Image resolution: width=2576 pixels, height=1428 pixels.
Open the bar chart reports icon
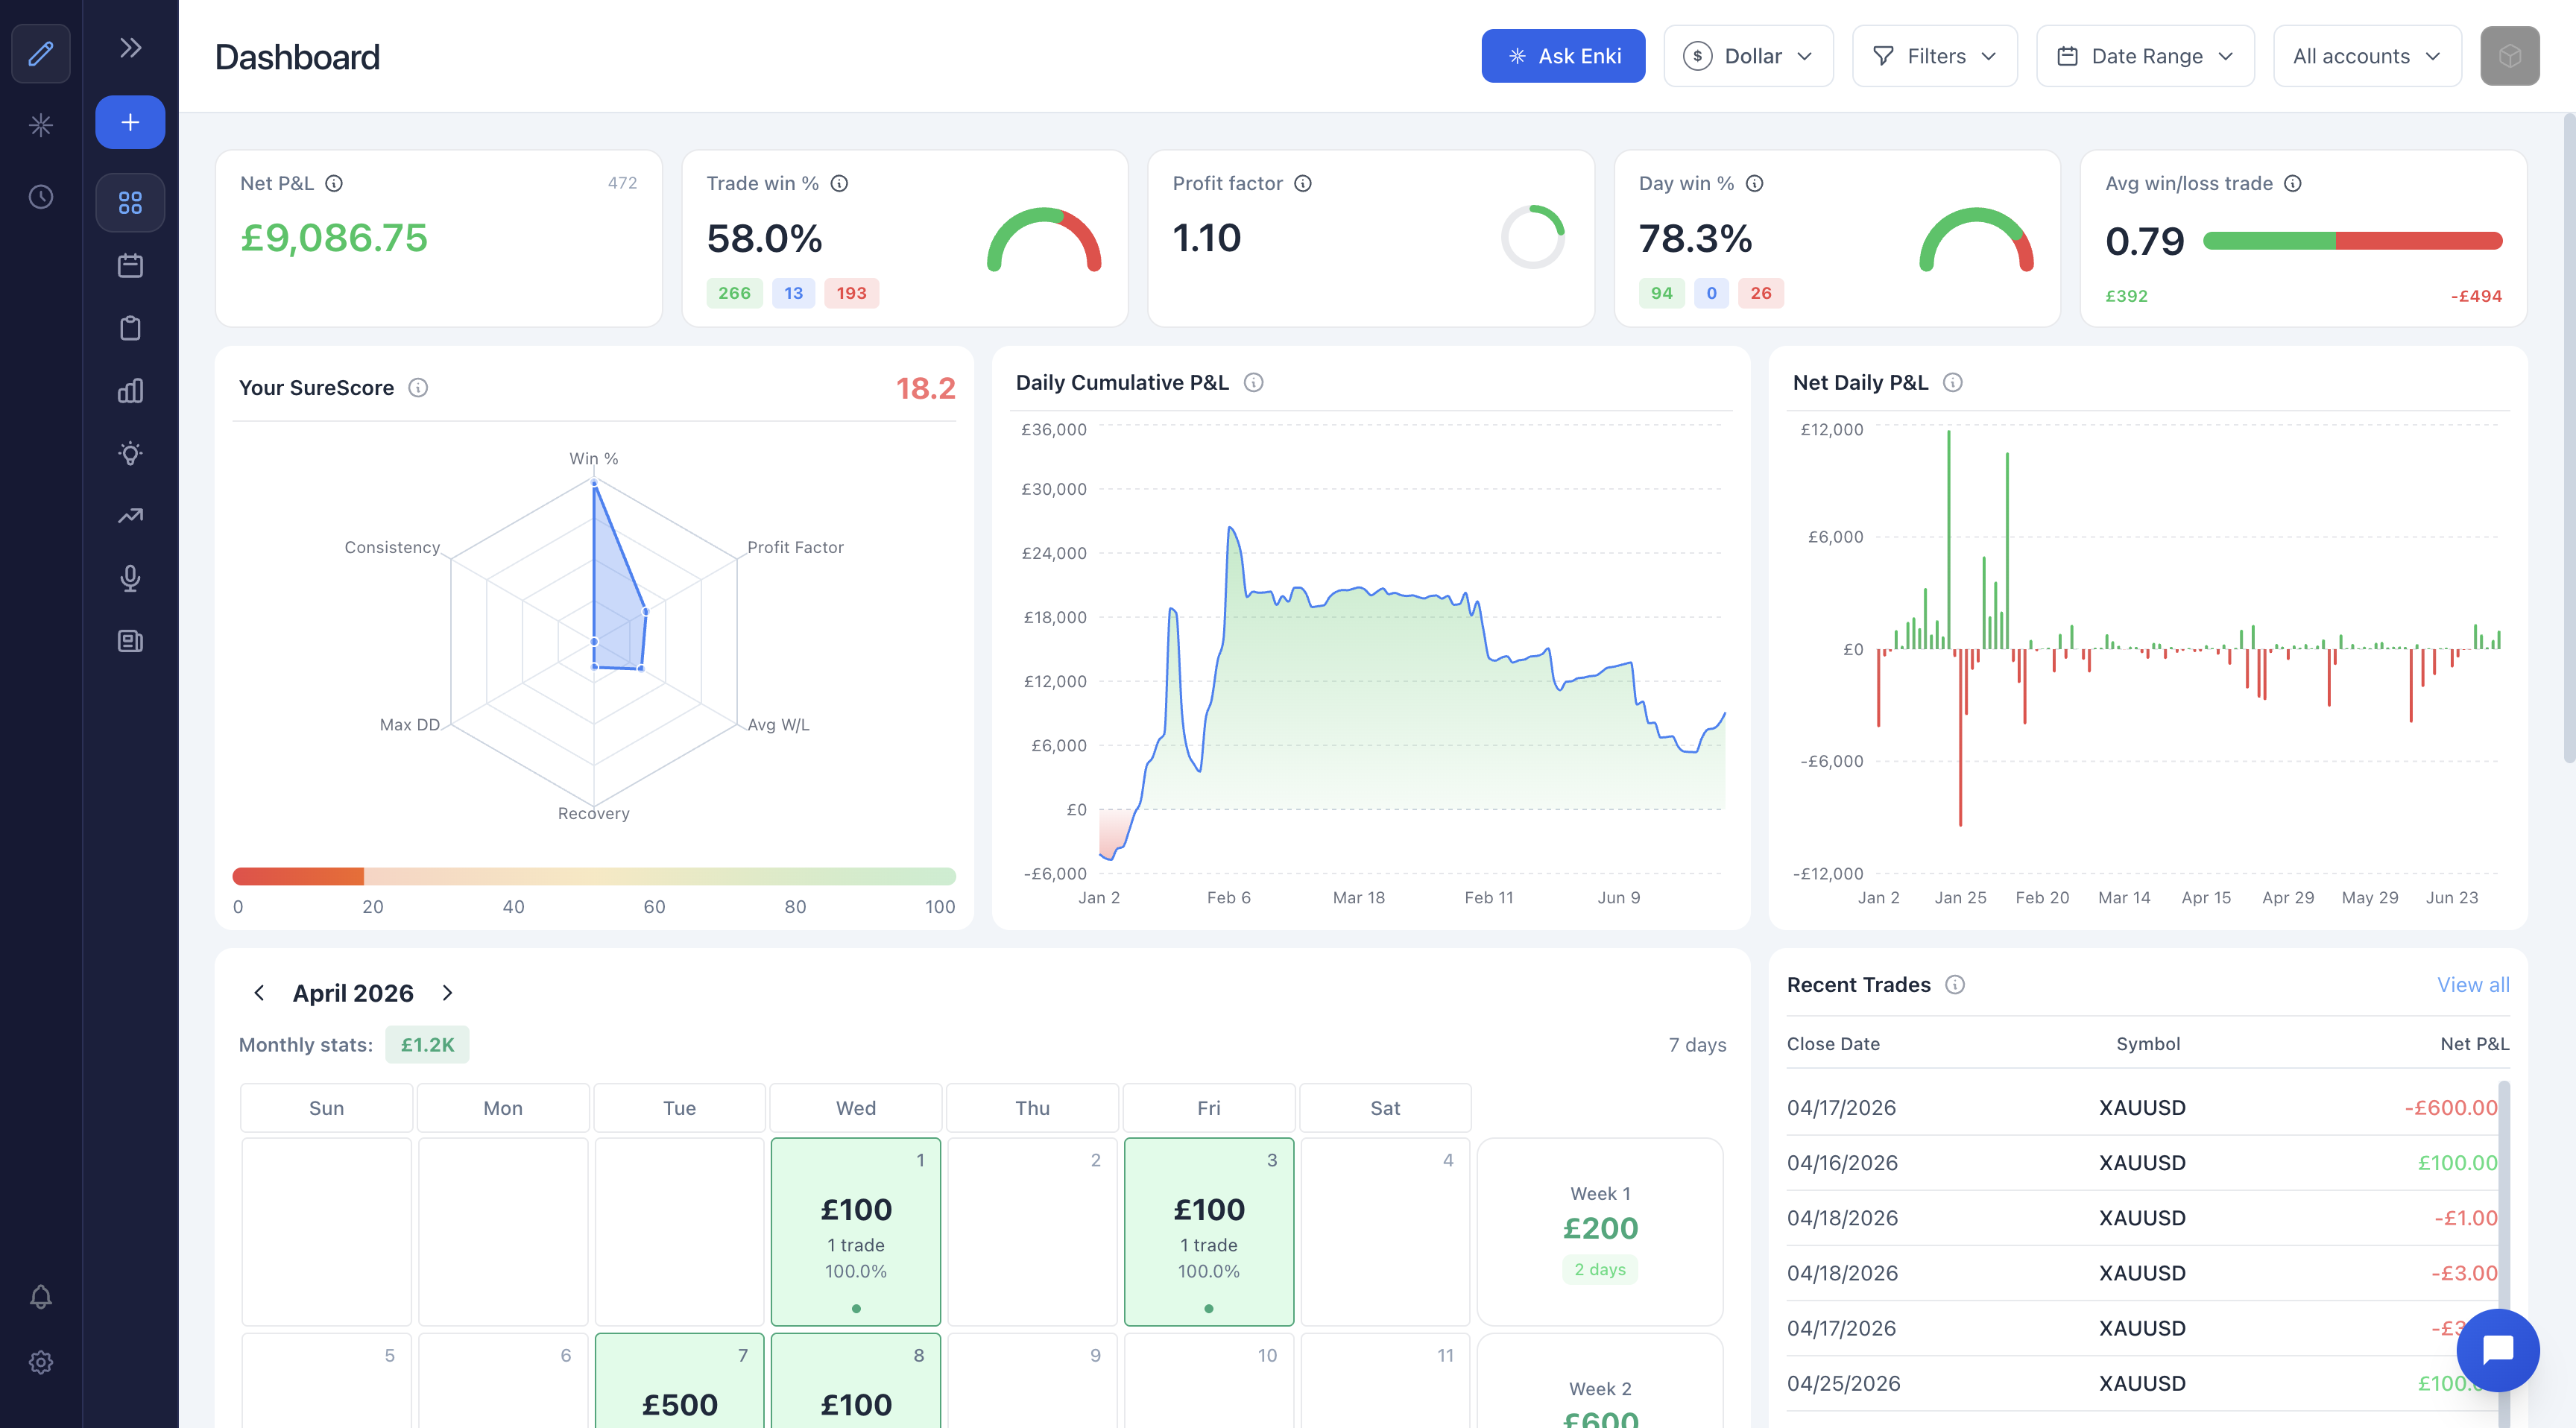point(130,391)
